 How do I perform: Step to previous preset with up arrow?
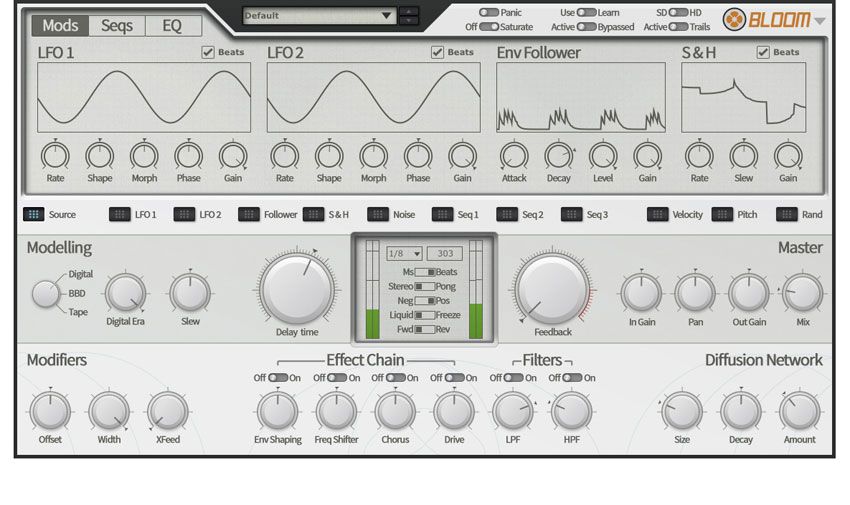tap(408, 11)
